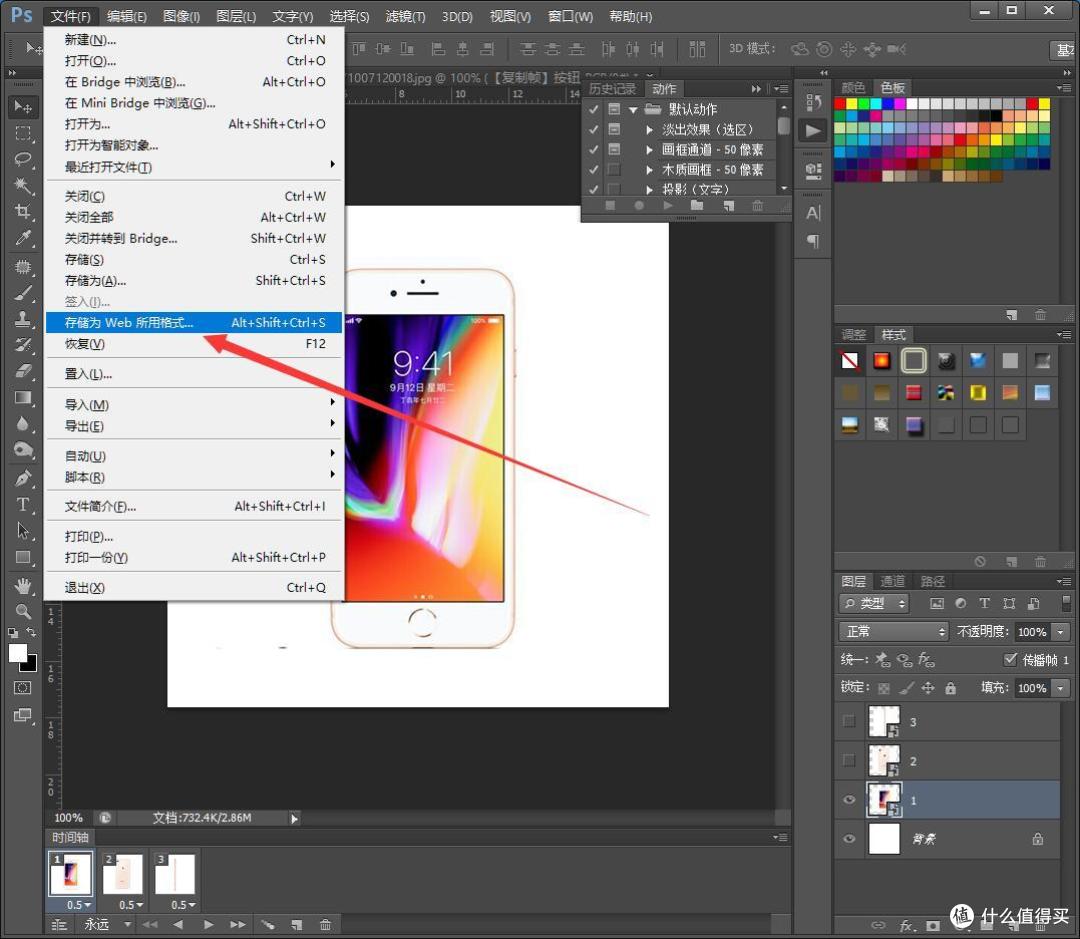
Task: Click the delete frame trash icon in timeline
Action: click(x=325, y=925)
